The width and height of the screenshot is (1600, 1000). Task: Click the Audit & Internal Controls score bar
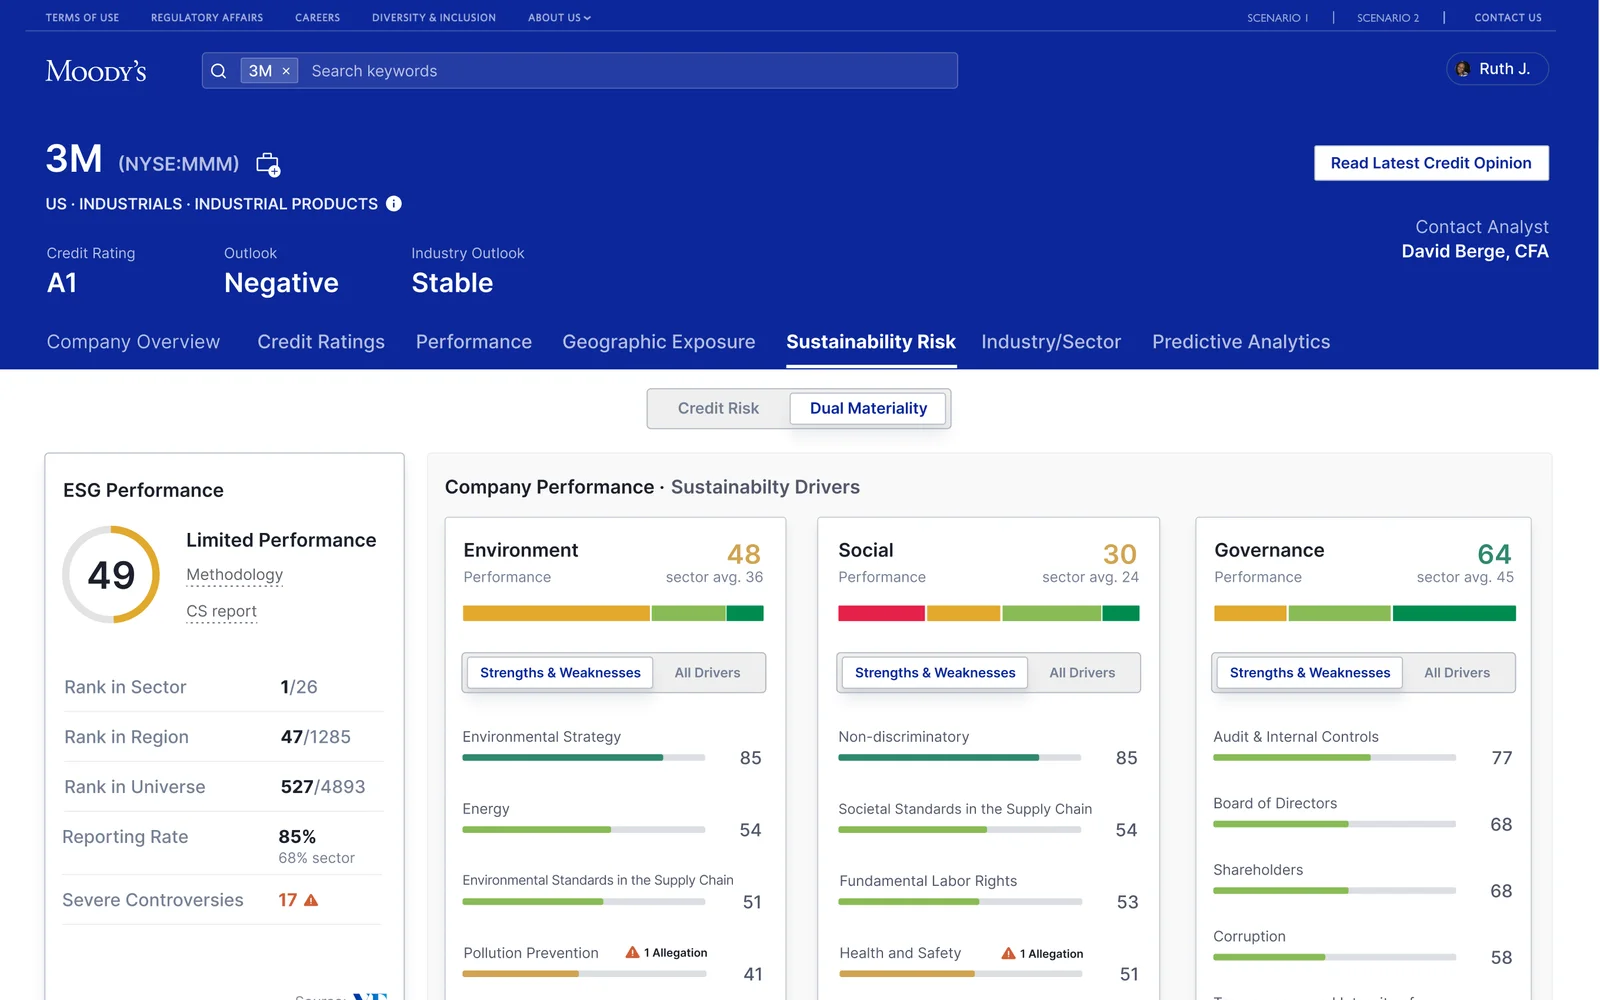click(1334, 758)
